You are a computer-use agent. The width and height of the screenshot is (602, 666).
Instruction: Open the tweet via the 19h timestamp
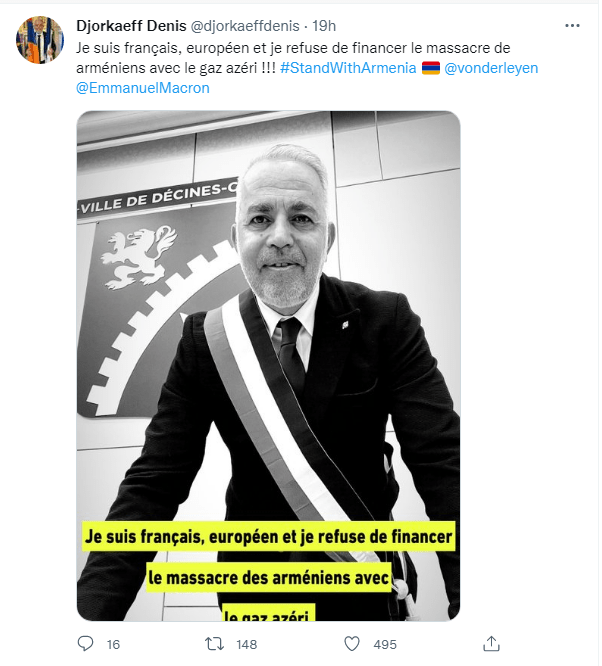pyautogui.click(x=324, y=26)
